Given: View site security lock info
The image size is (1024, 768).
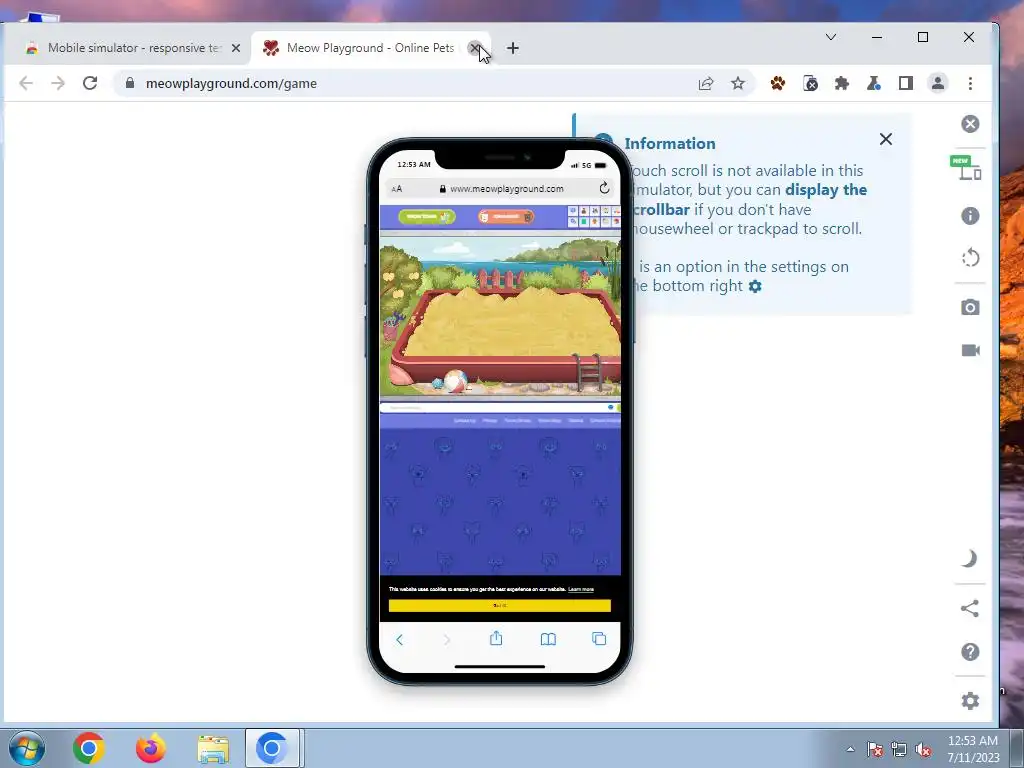Looking at the screenshot, I should coord(130,83).
